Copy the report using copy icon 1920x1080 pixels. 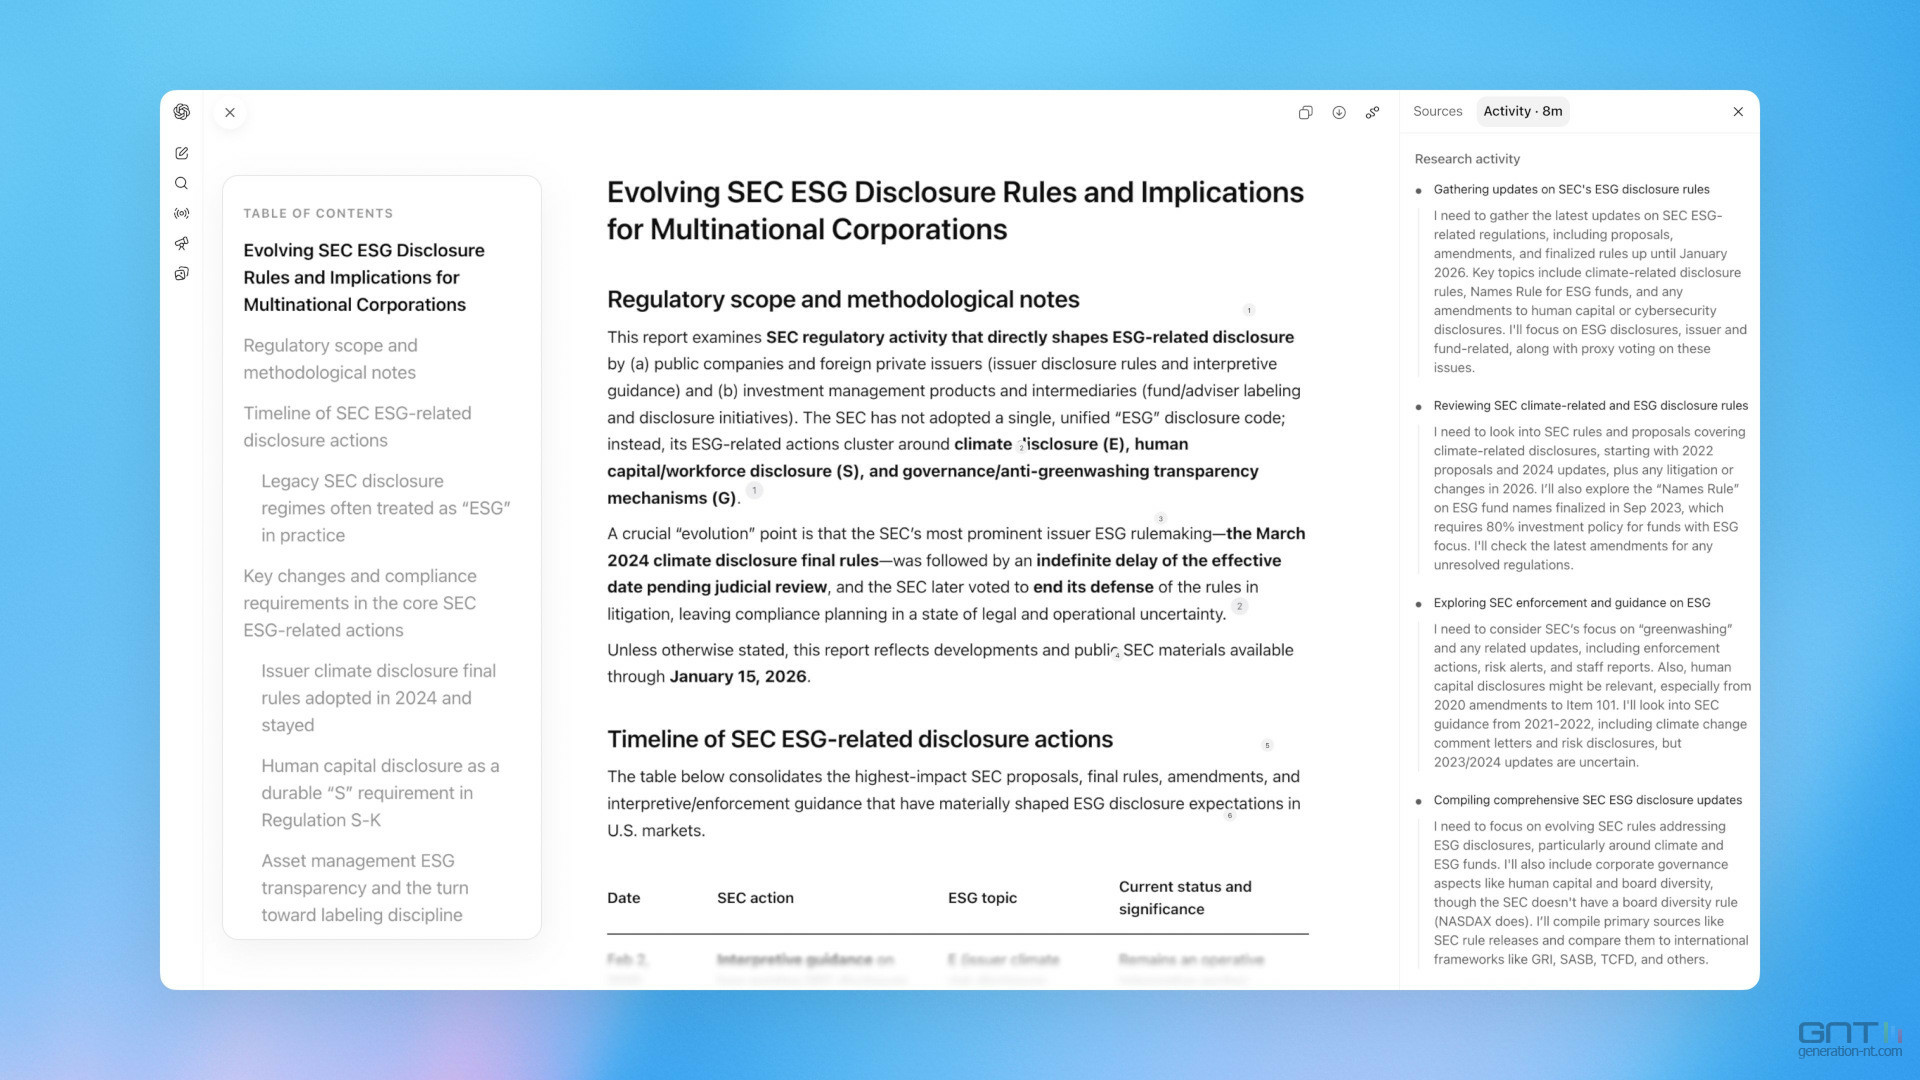coord(1305,112)
